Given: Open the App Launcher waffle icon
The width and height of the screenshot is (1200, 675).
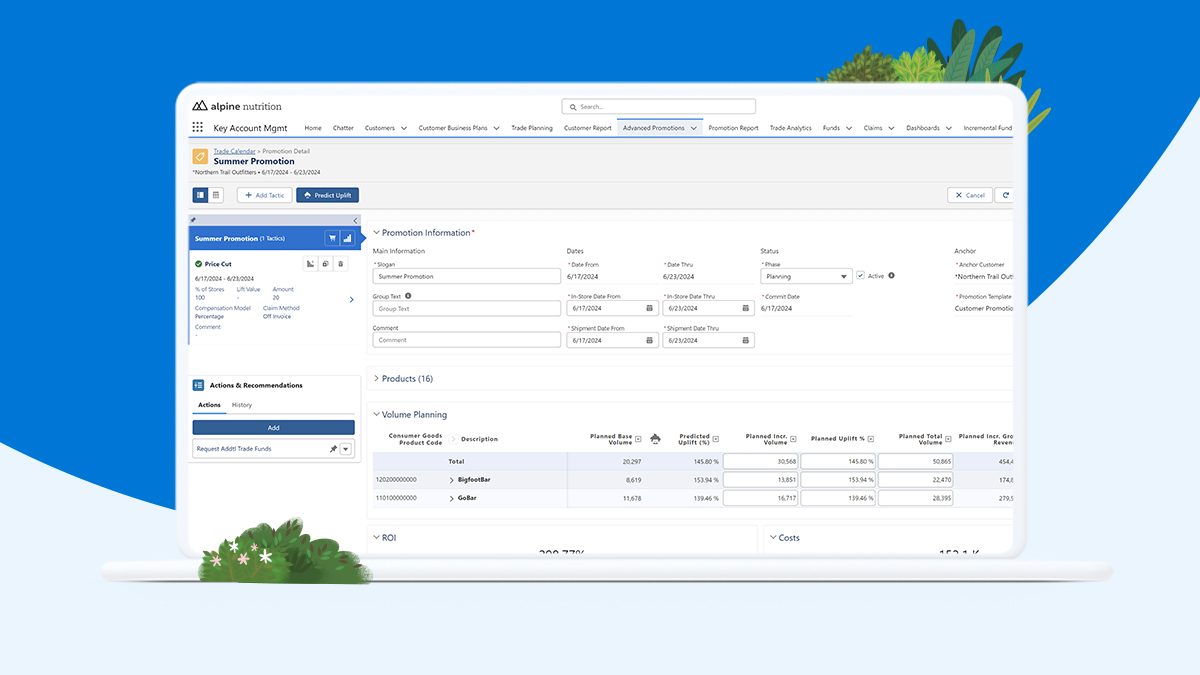Looking at the screenshot, I should pyautogui.click(x=197, y=127).
